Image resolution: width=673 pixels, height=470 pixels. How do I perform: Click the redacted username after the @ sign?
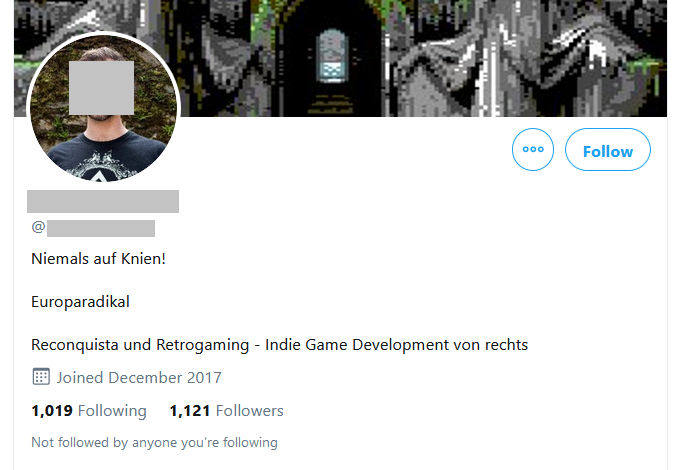[101, 228]
